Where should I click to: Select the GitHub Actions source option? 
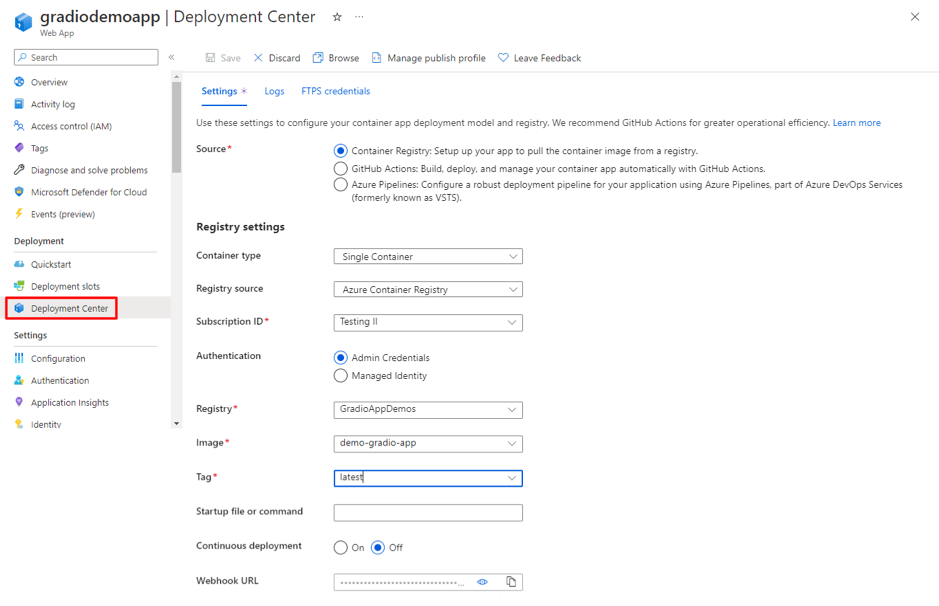click(340, 168)
